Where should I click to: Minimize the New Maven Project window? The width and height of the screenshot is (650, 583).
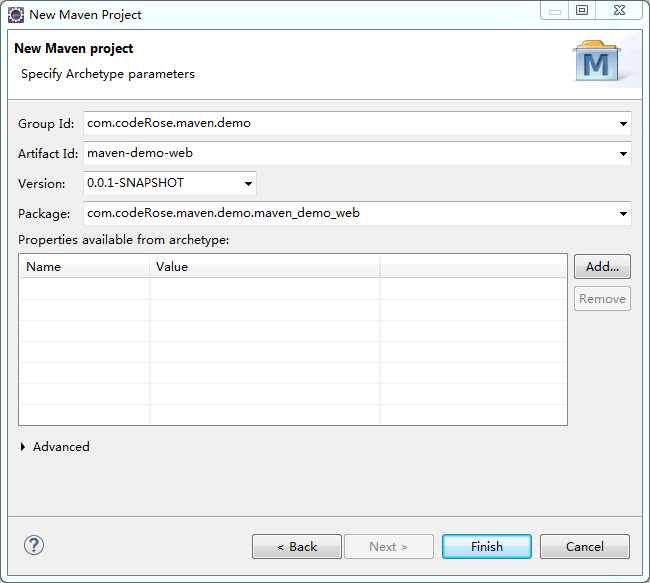[555, 10]
